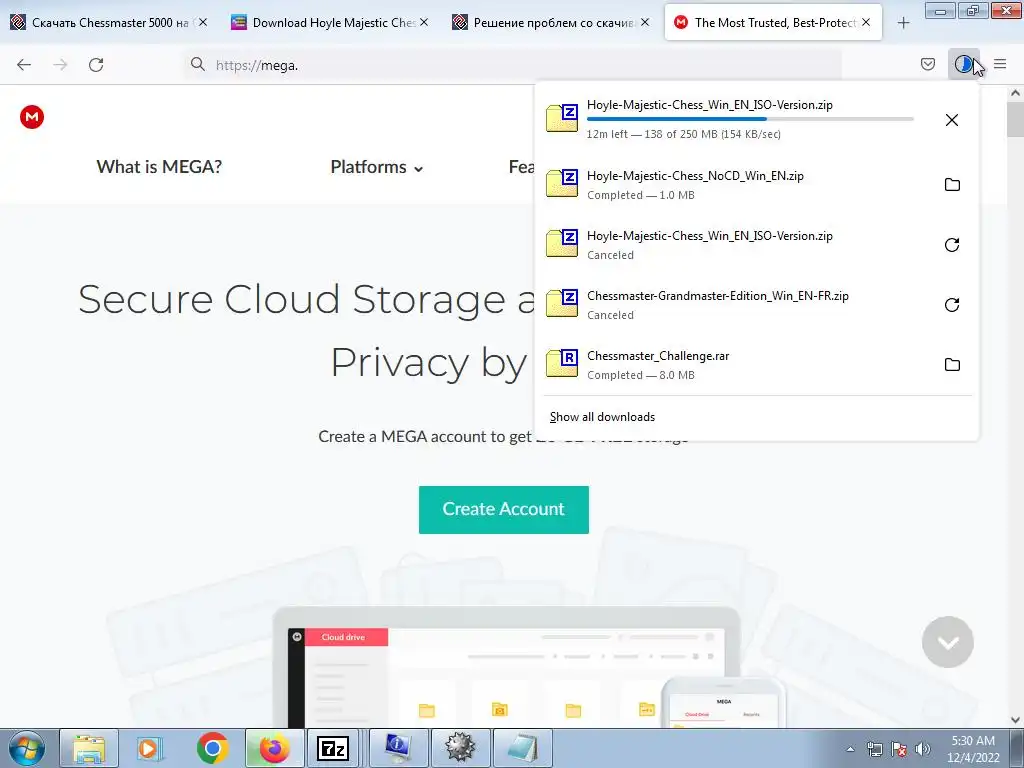Viewport: 1024px width, 768px height.
Task: Expand the Platforms dropdown menu
Action: click(x=377, y=167)
